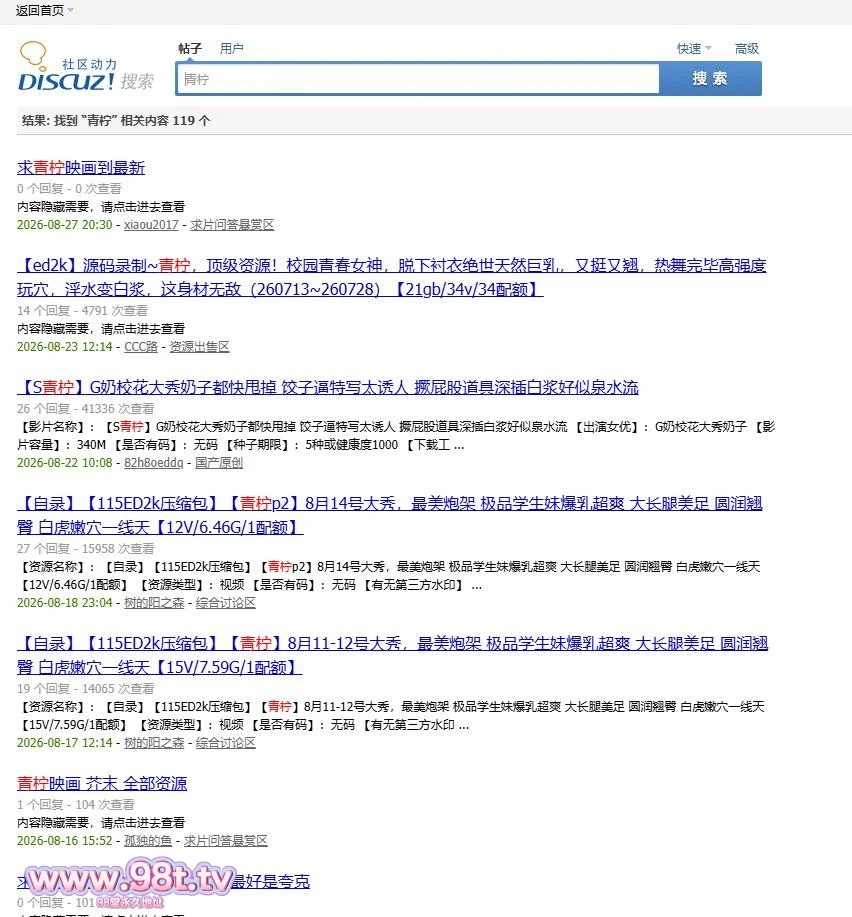Focus the search box containing 青柠
Image resolution: width=852 pixels, height=917 pixels.
click(418, 79)
